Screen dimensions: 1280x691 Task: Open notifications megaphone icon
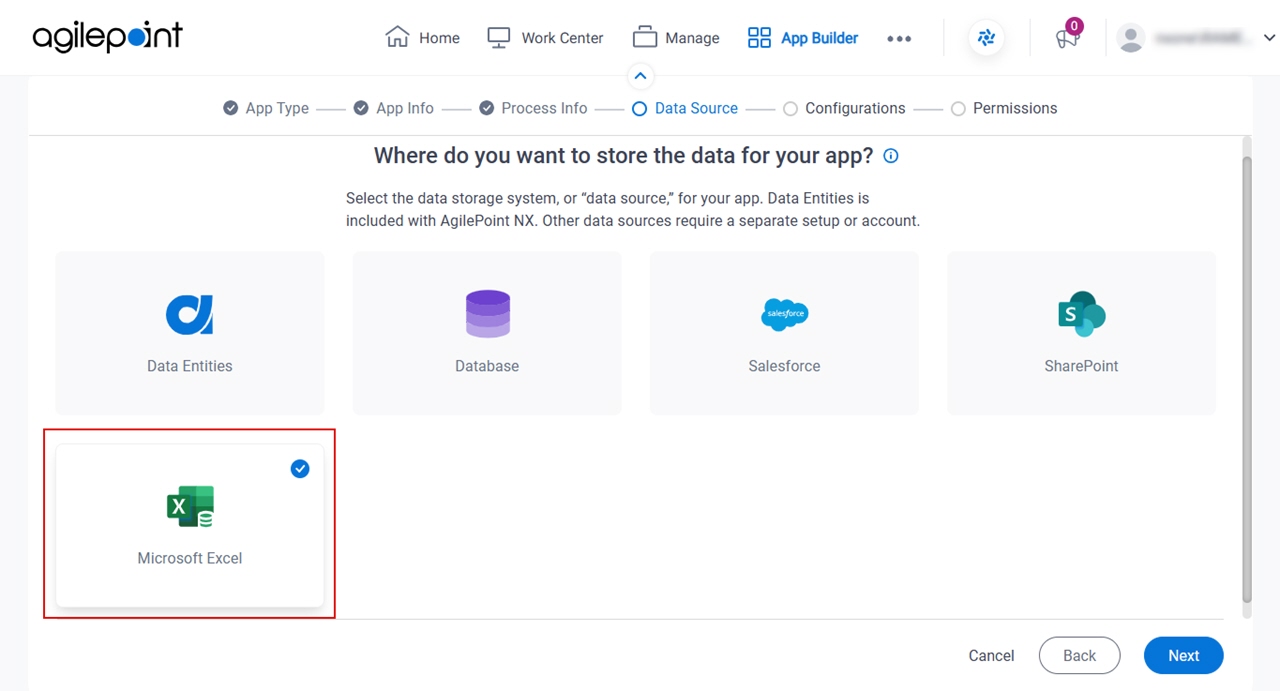pos(1067,39)
